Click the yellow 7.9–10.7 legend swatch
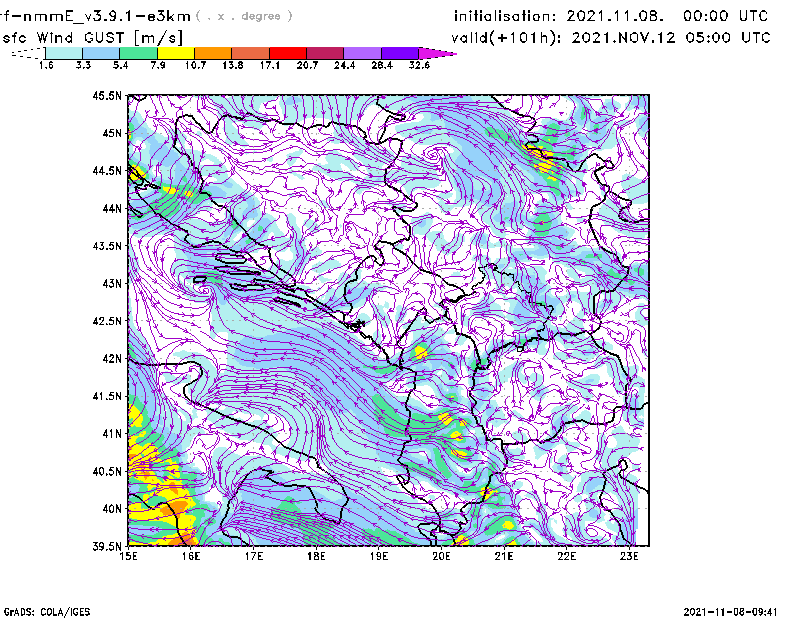The width and height of the screenshot is (800, 618). pos(176,53)
